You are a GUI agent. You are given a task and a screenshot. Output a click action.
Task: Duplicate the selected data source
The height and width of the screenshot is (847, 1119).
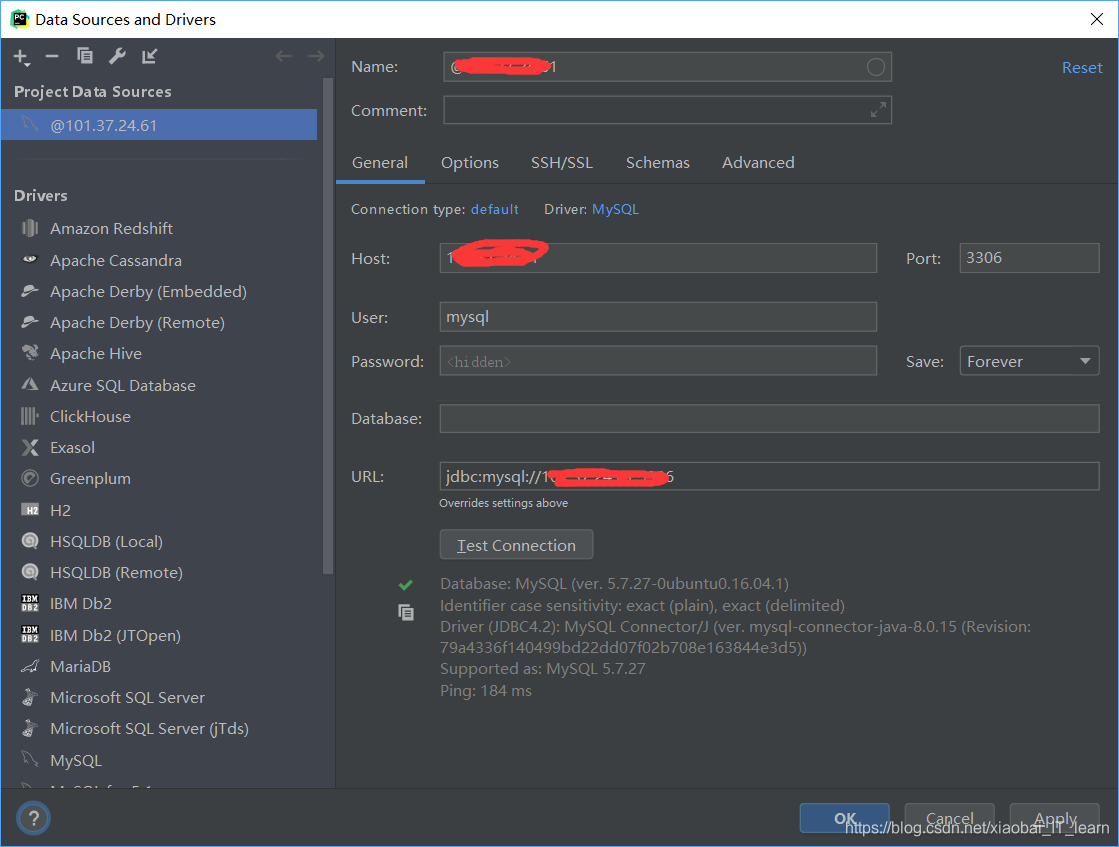(x=85, y=56)
